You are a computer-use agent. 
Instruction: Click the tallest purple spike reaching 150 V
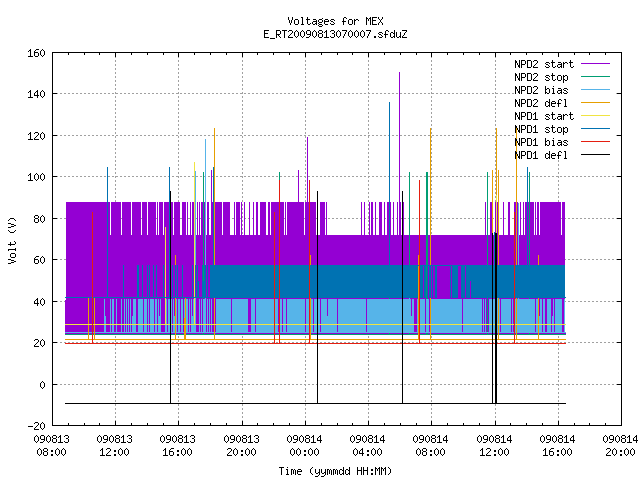(399, 137)
